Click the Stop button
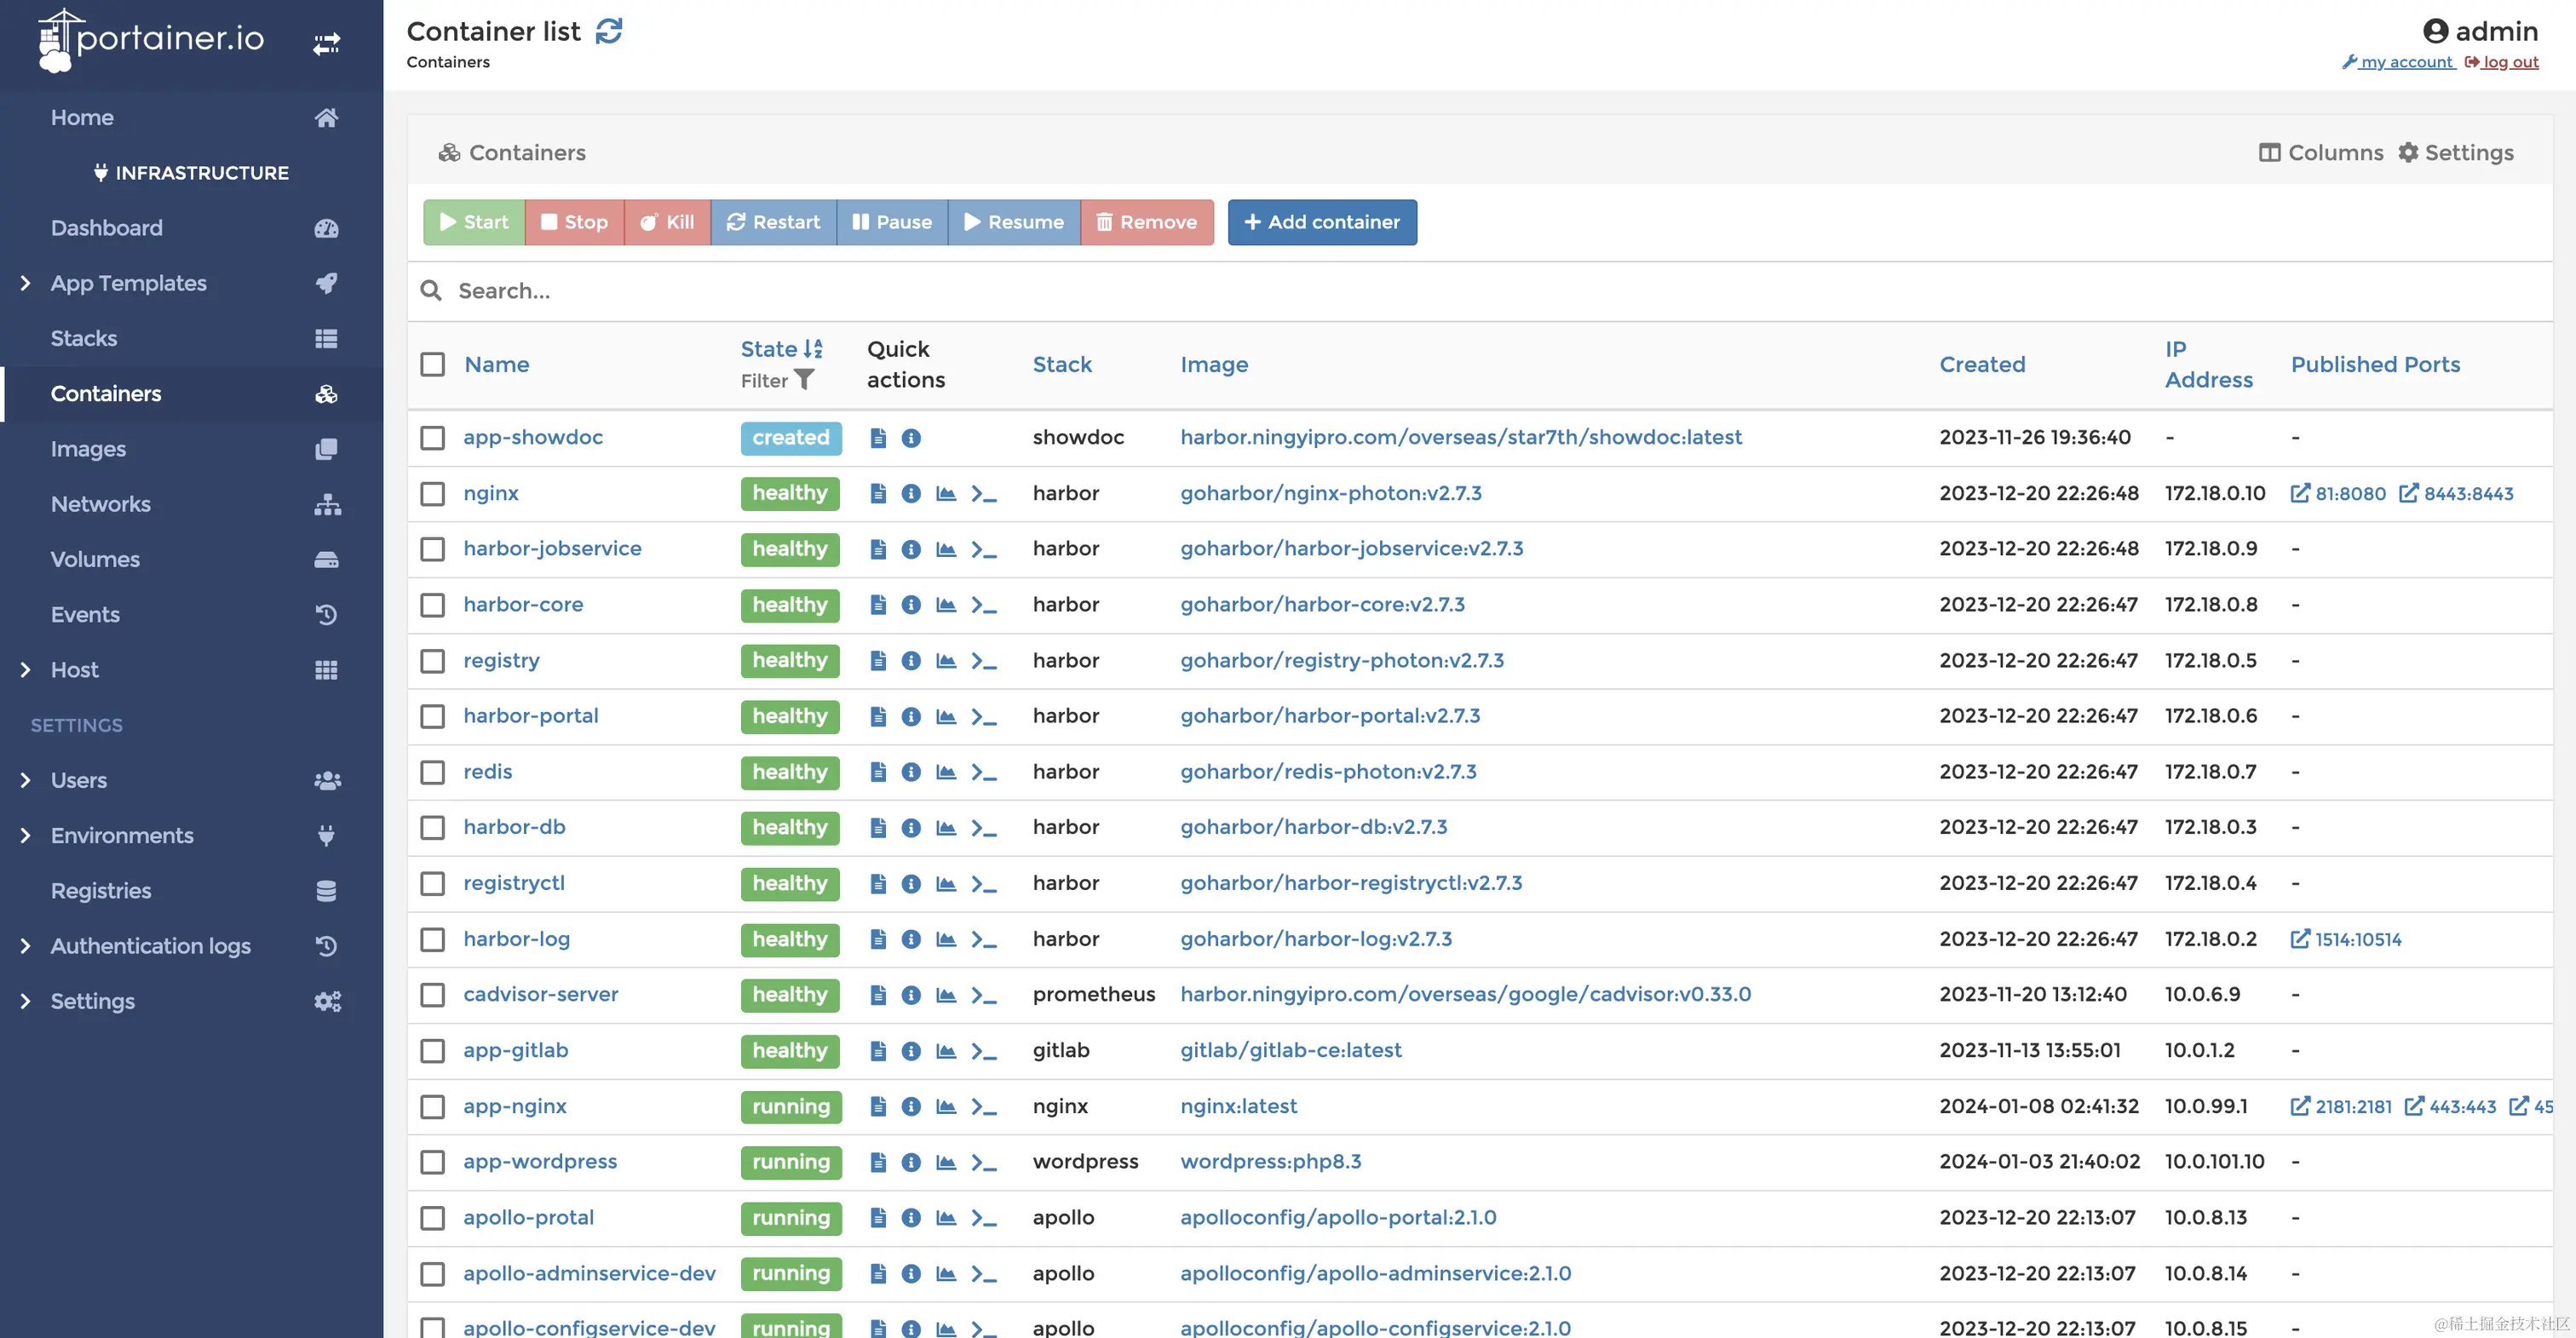The image size is (2576, 1338). point(574,222)
